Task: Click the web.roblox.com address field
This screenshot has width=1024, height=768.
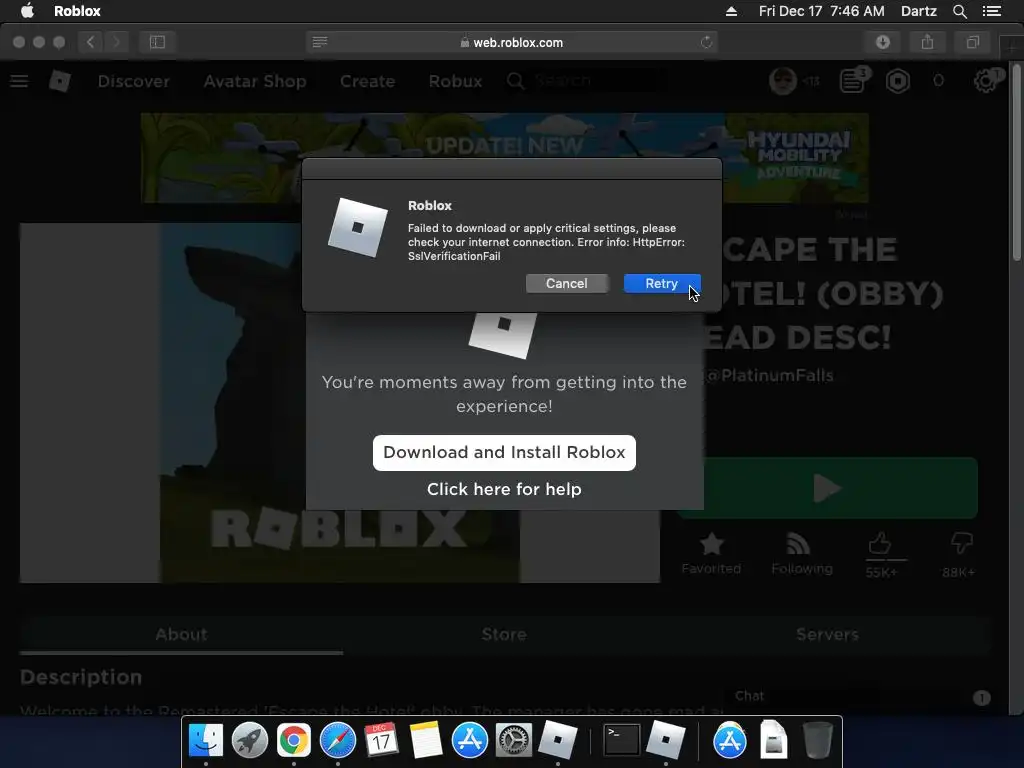Action: pyautogui.click(x=512, y=42)
